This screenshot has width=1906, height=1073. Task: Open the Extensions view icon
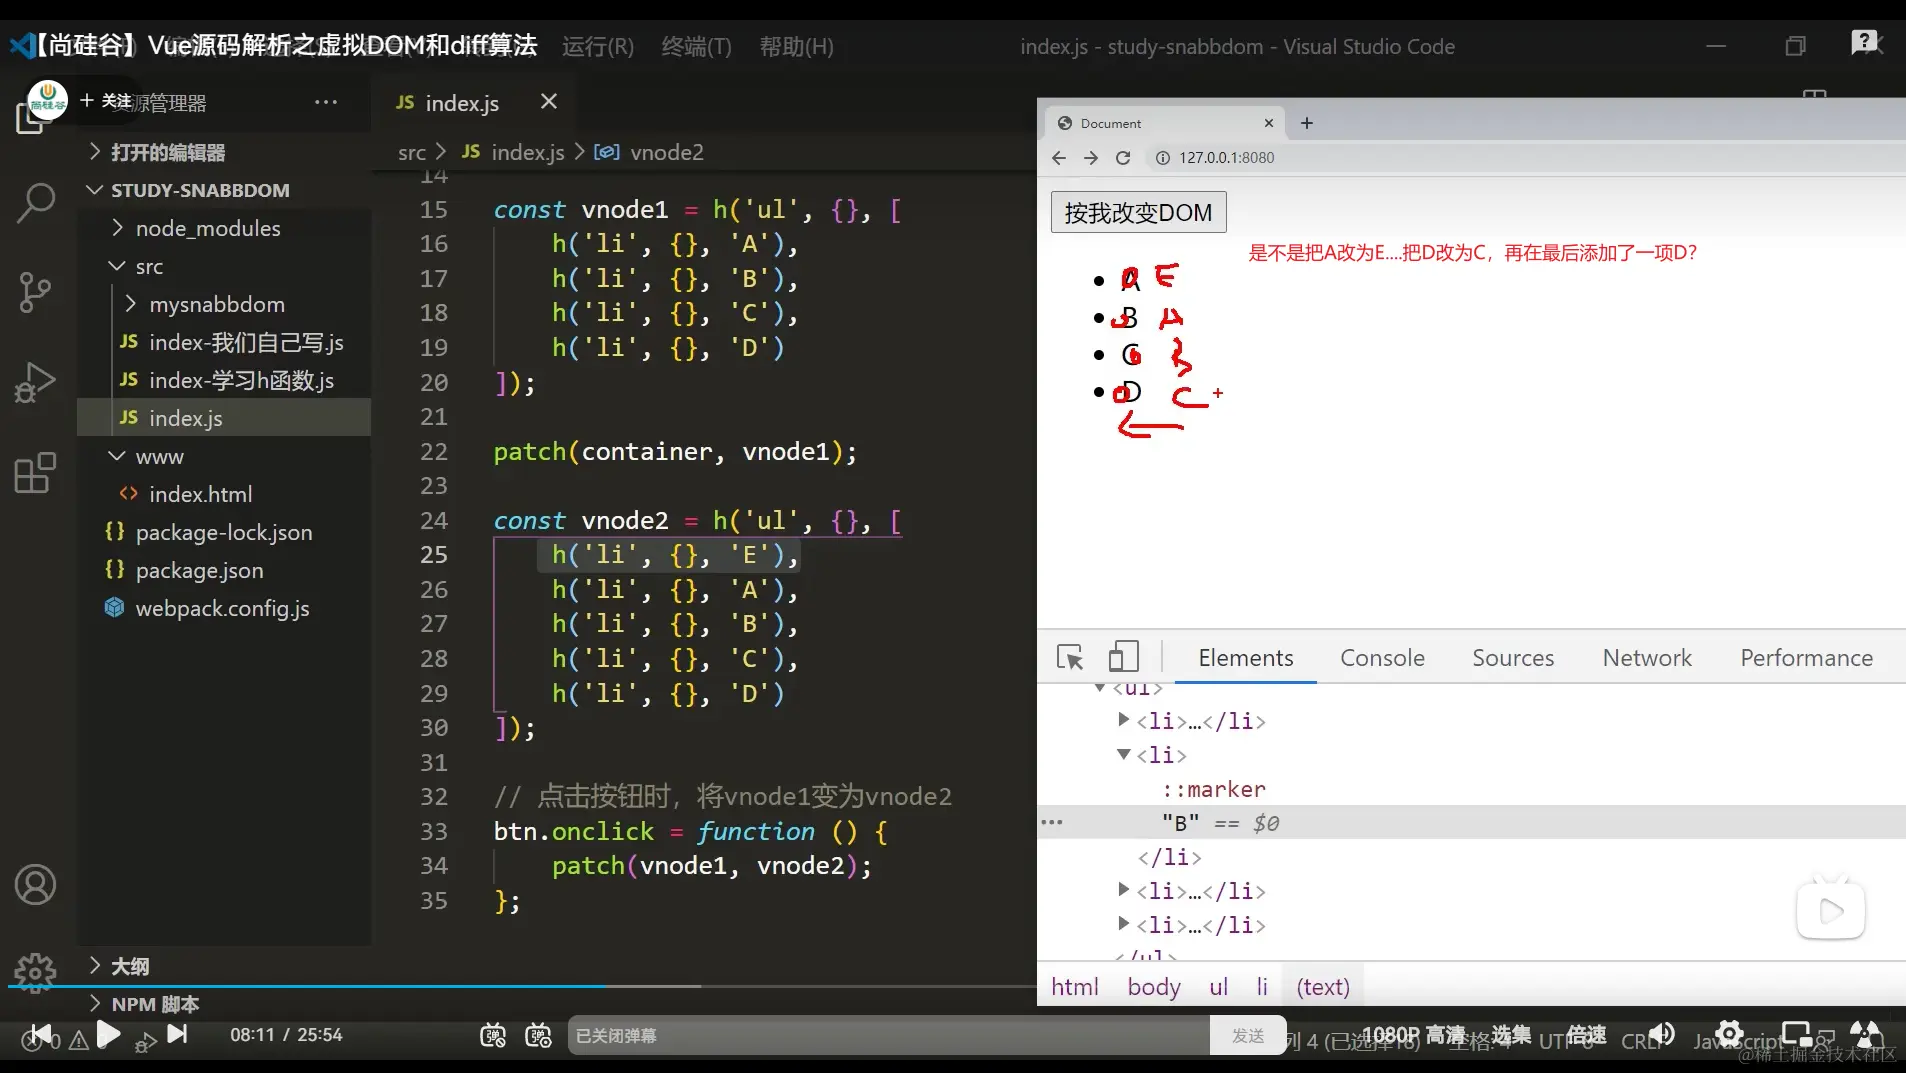coord(36,472)
